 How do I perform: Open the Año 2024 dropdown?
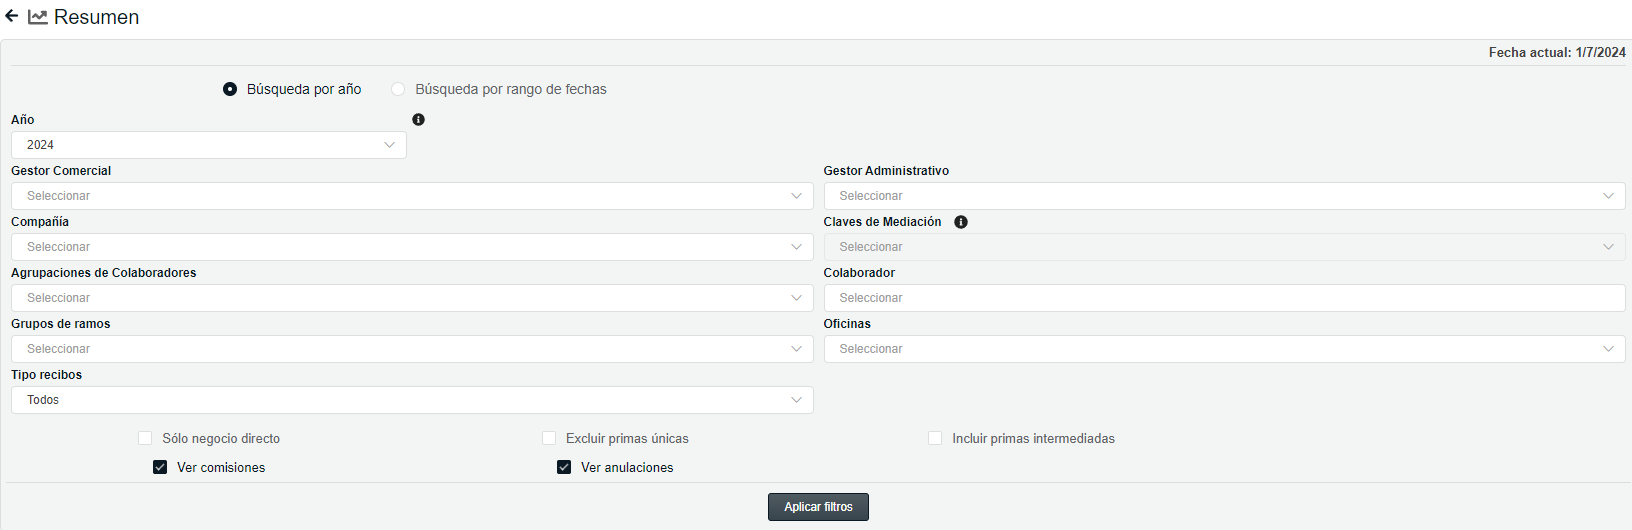(208, 145)
